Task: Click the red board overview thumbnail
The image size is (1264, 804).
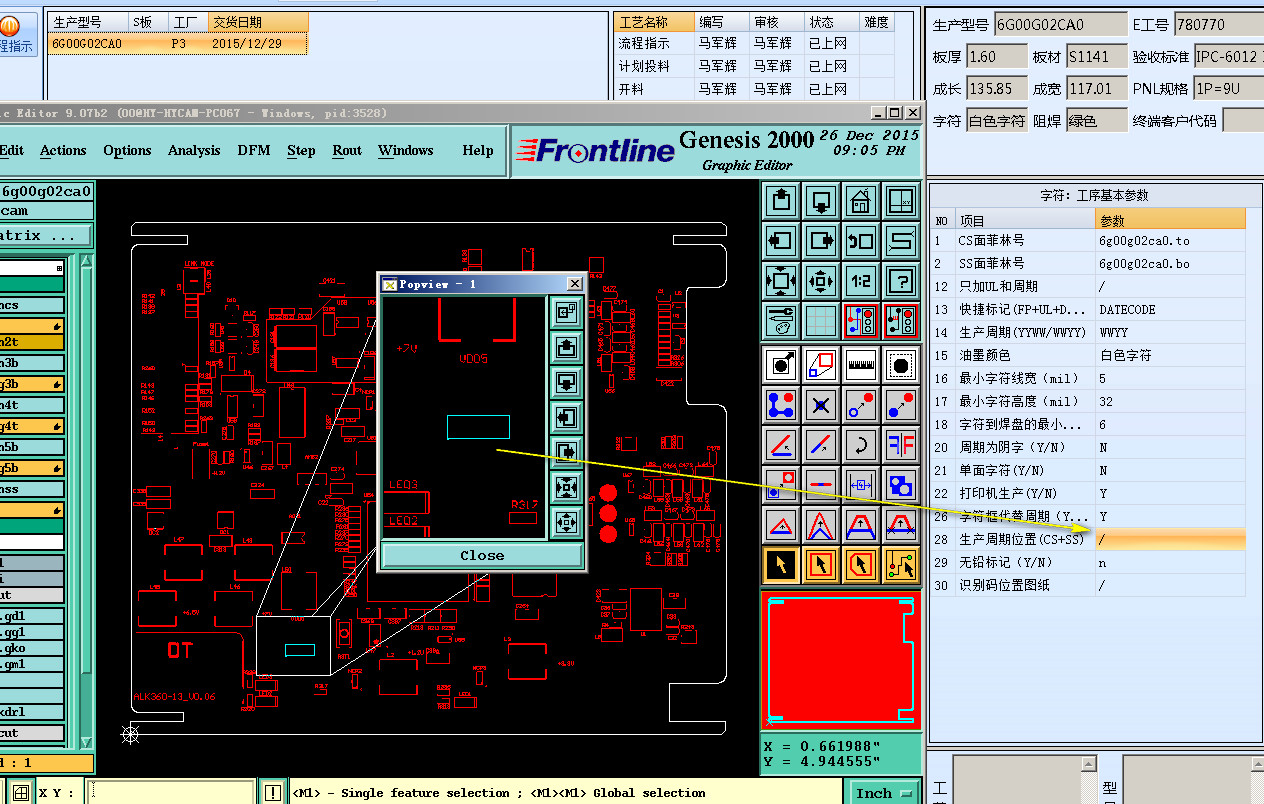Action: (840, 659)
